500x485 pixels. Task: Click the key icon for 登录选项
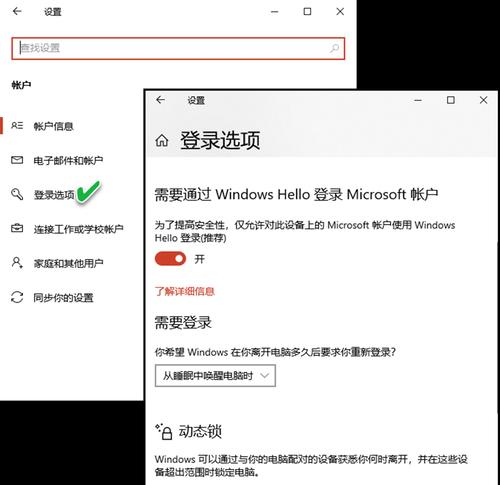tap(17, 194)
